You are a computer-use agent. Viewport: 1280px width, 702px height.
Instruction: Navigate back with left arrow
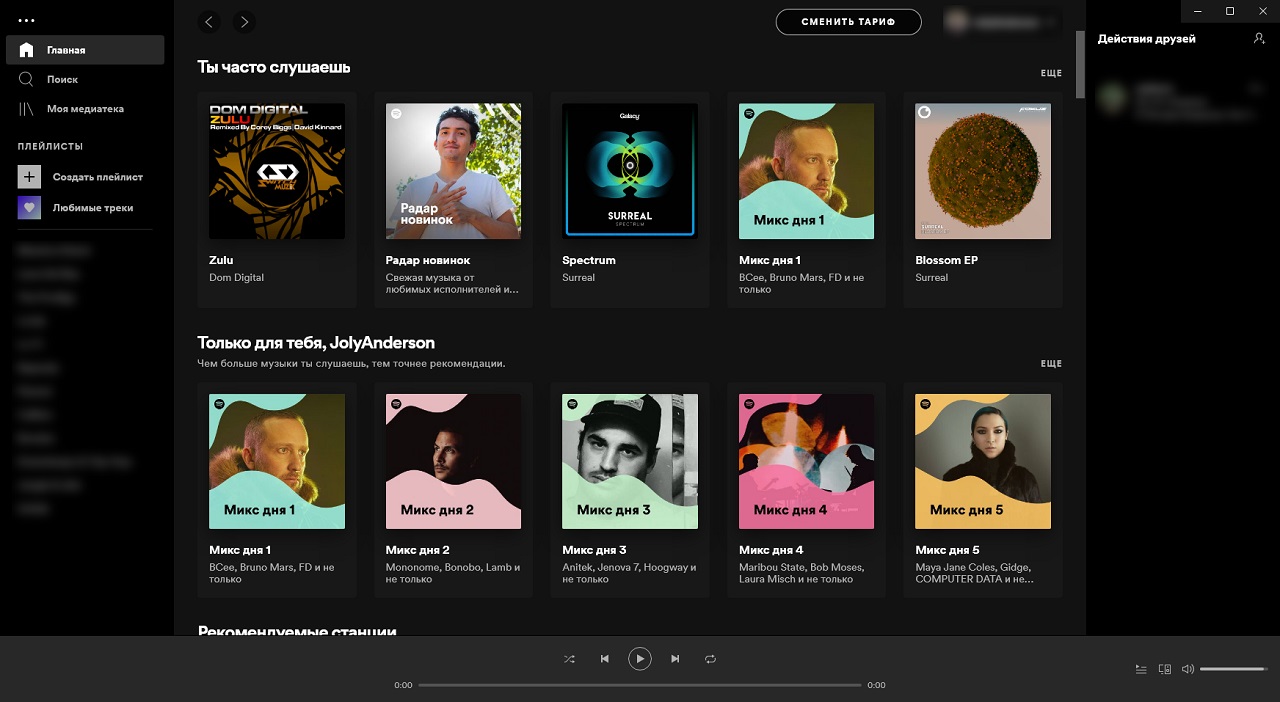point(208,22)
